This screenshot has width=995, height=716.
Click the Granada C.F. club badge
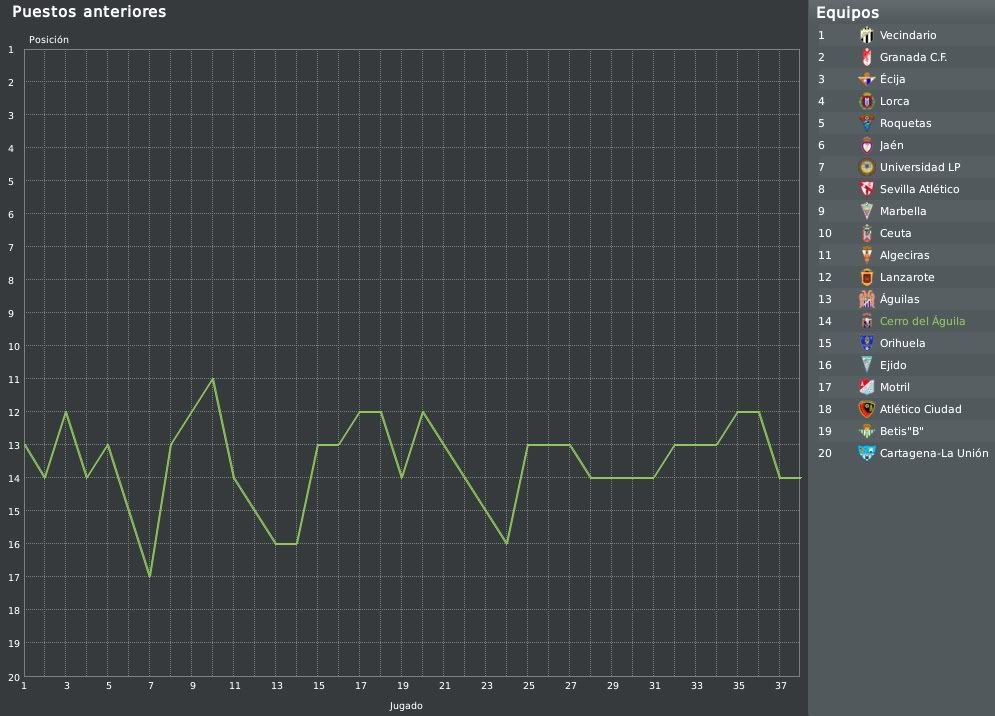866,57
